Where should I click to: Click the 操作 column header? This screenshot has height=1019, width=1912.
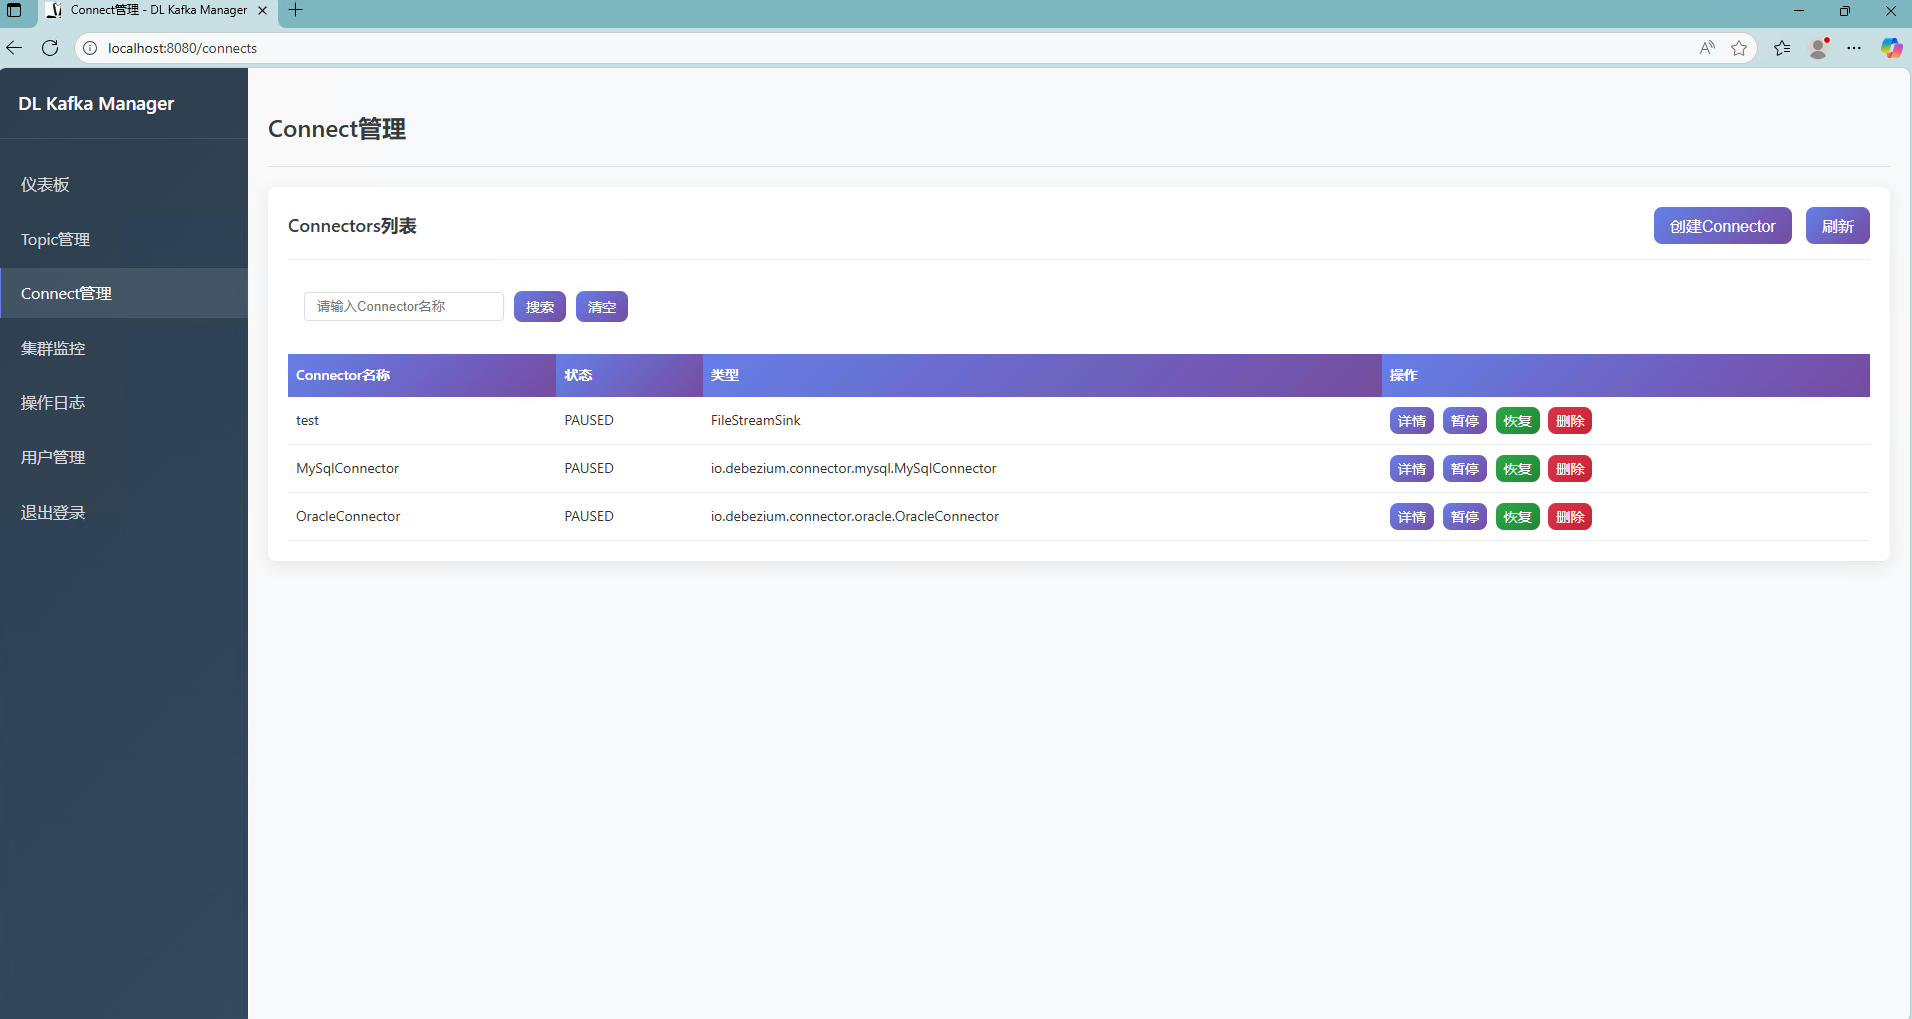1626,375
